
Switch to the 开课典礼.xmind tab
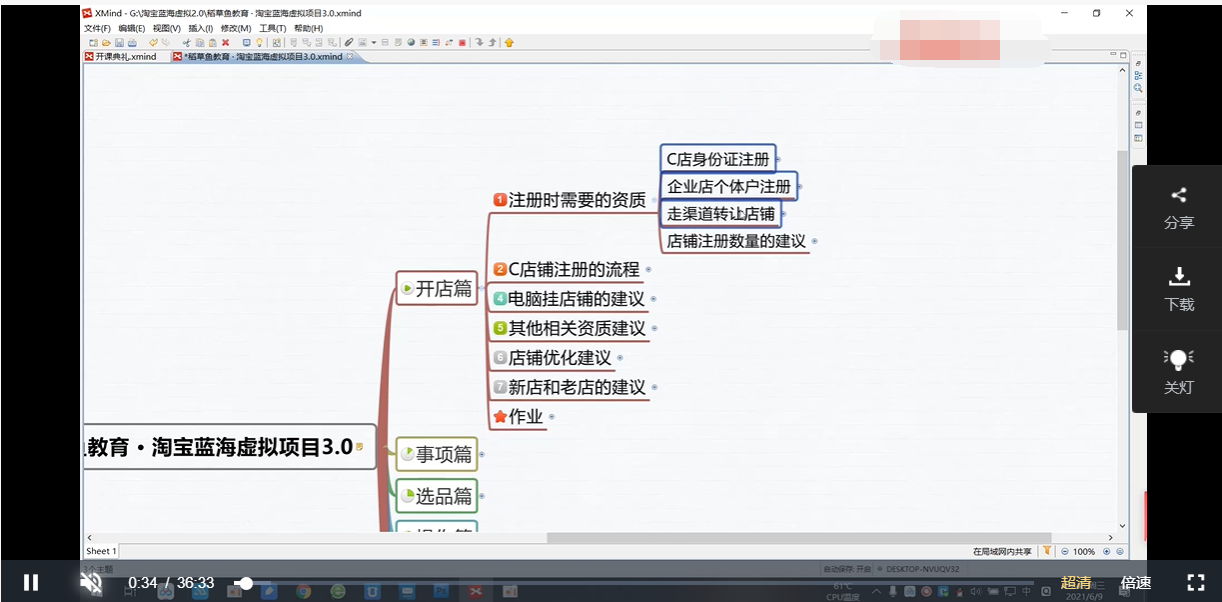(x=122, y=57)
